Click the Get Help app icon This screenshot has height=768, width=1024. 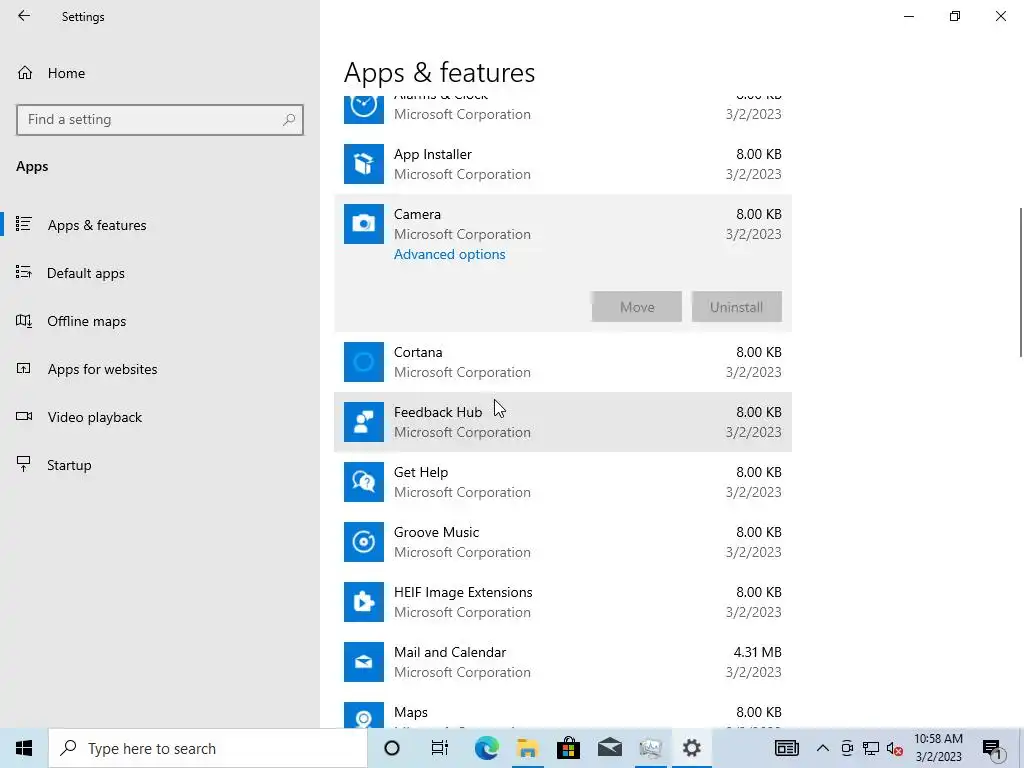364,482
